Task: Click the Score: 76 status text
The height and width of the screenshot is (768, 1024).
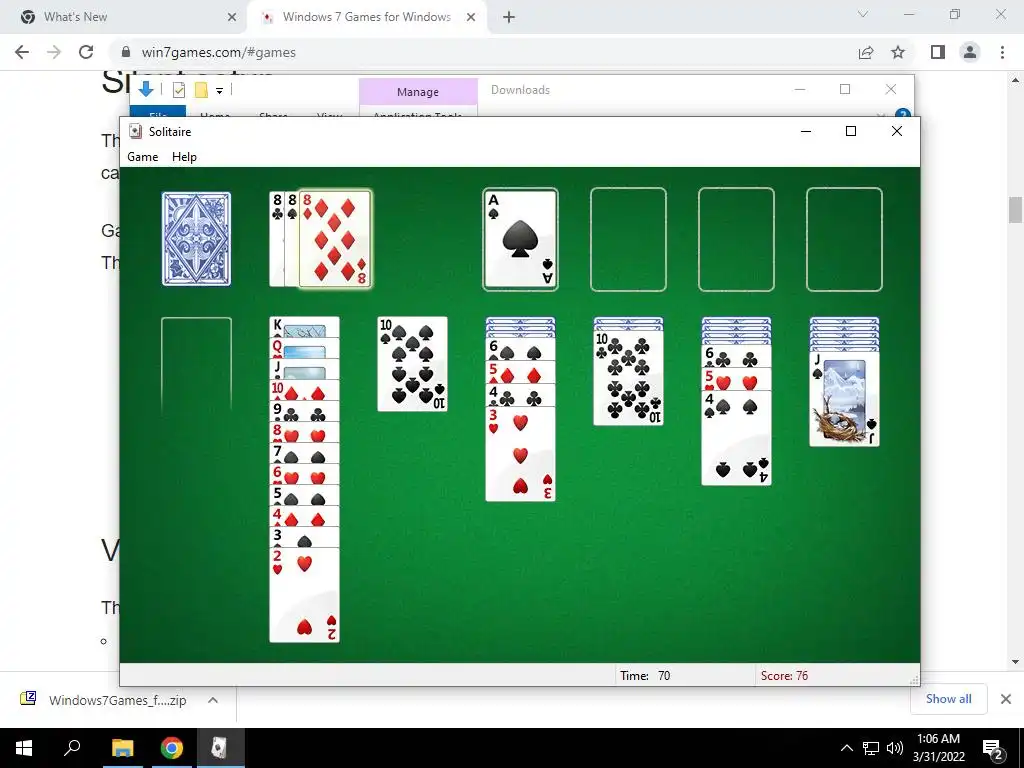Action: pyautogui.click(x=784, y=676)
